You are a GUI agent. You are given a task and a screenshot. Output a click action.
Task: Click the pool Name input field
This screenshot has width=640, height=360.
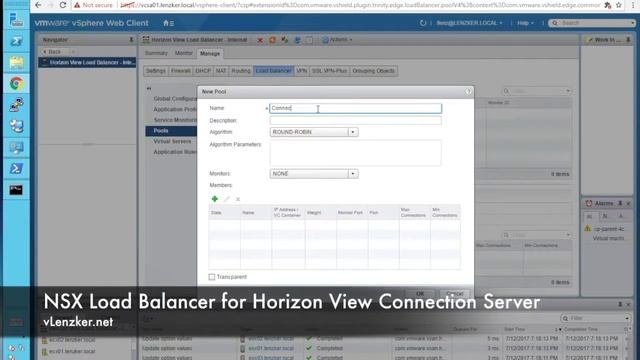[356, 108]
